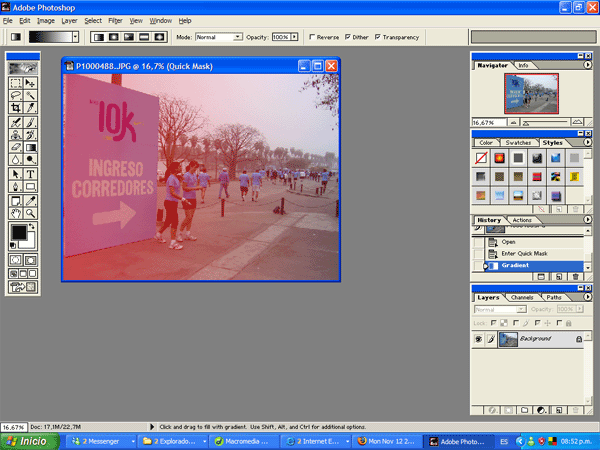Image resolution: width=600 pixels, height=450 pixels.
Task: Delete current history state trash button
Action: click(576, 277)
